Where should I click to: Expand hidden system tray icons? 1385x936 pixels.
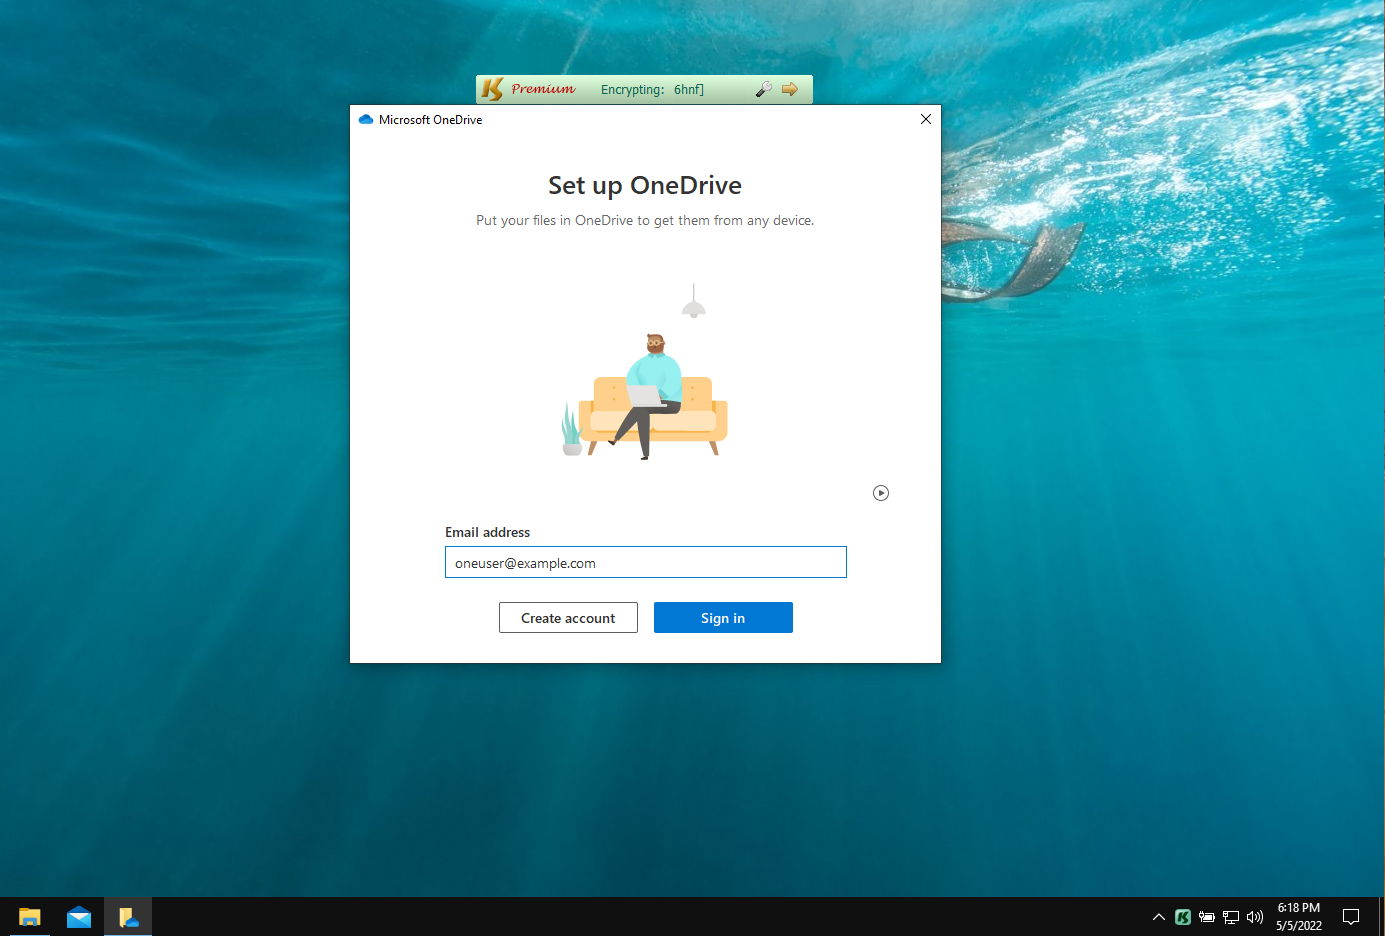[1158, 917]
